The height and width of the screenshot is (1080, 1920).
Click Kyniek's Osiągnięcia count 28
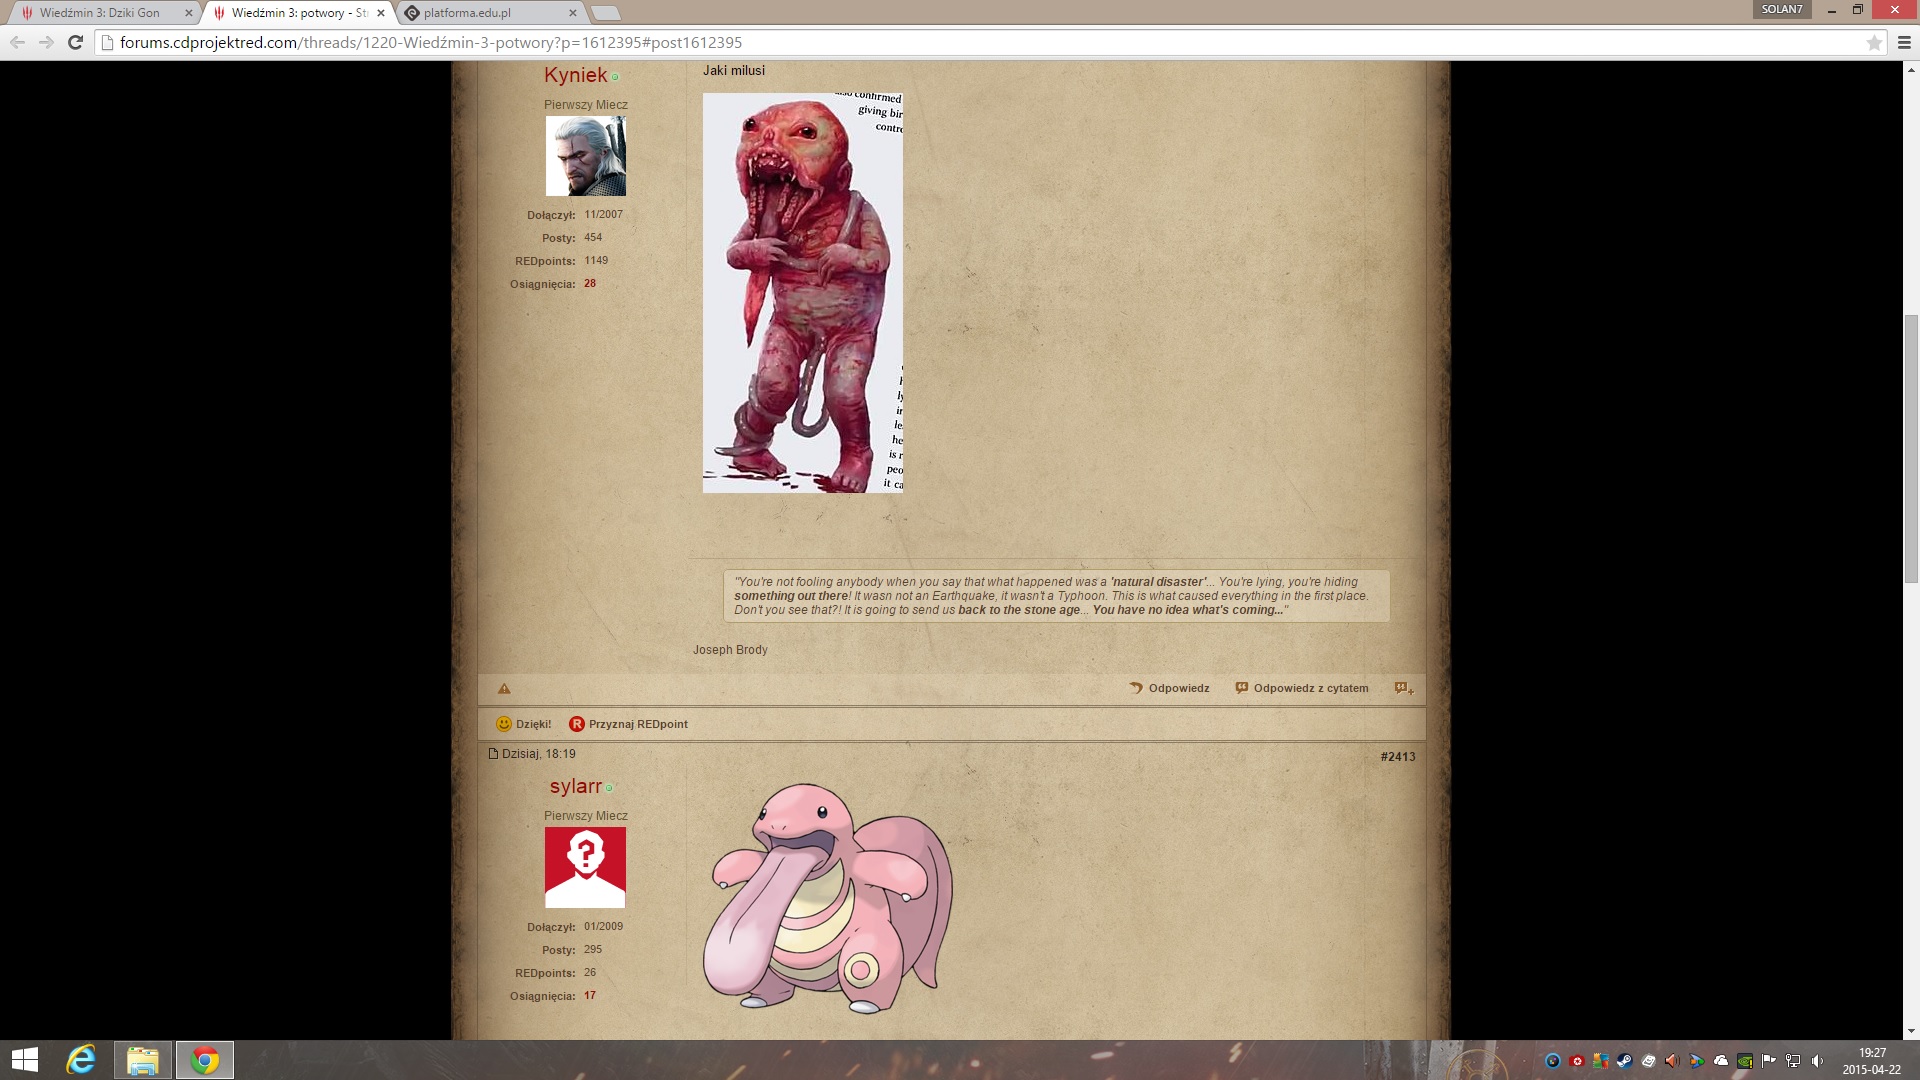[590, 284]
